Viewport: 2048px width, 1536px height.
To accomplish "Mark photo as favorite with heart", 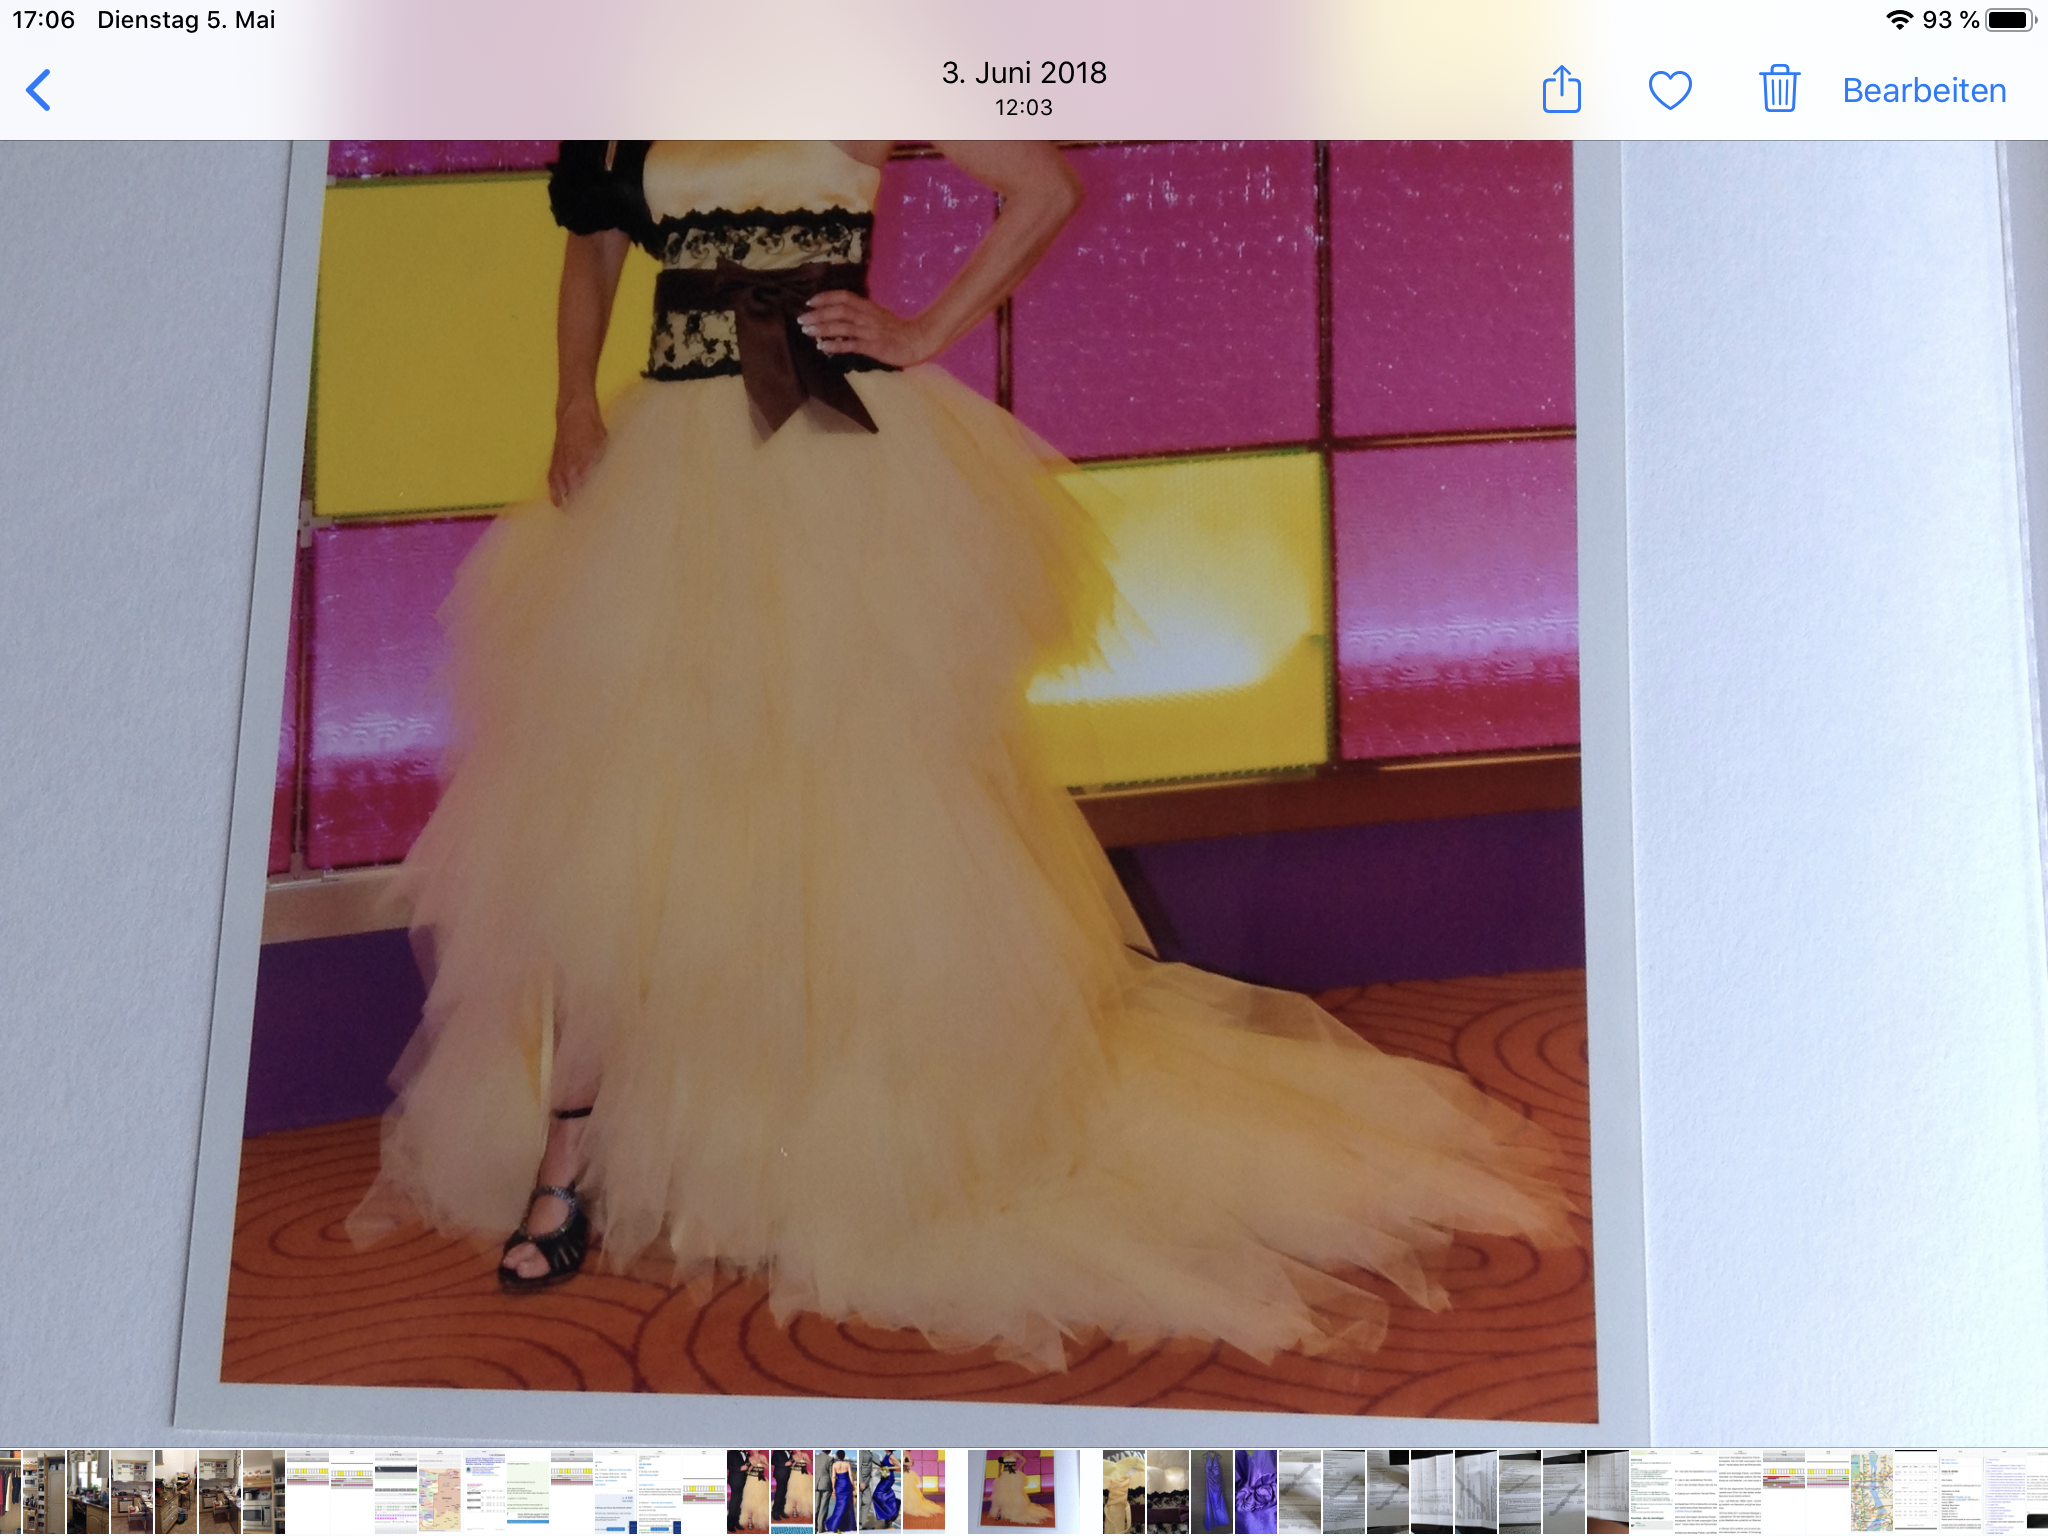I will point(1670,90).
